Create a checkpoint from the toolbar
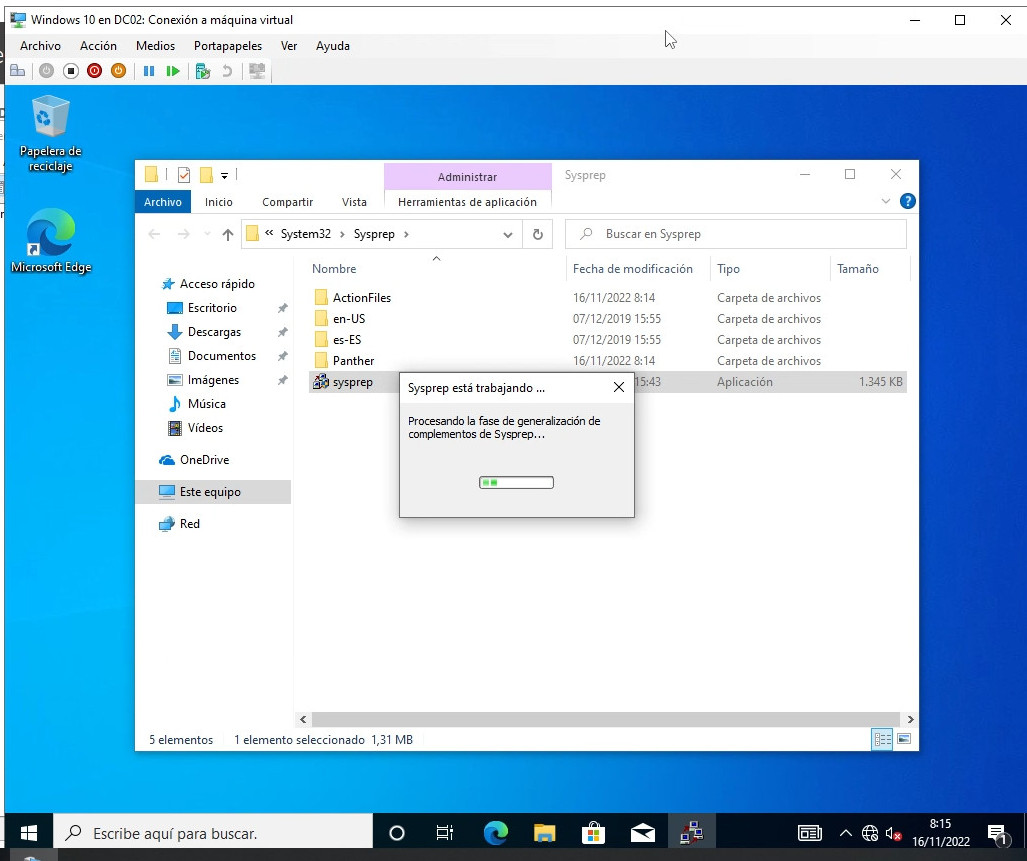The height and width of the screenshot is (861, 1027). click(x=203, y=71)
